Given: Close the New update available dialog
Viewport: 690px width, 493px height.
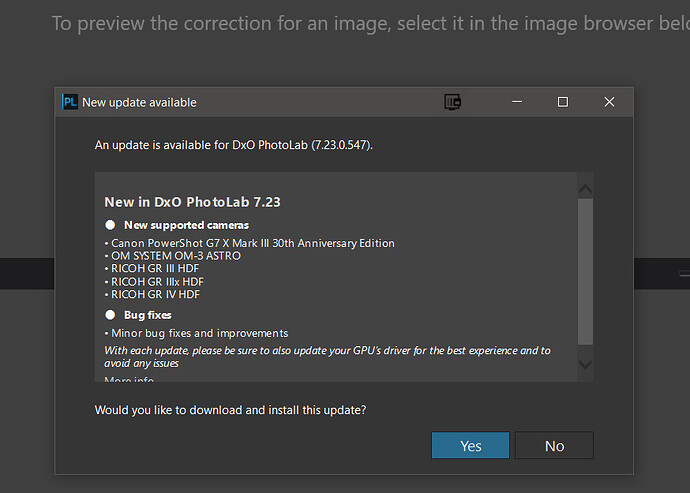Looking at the screenshot, I should (x=609, y=102).
